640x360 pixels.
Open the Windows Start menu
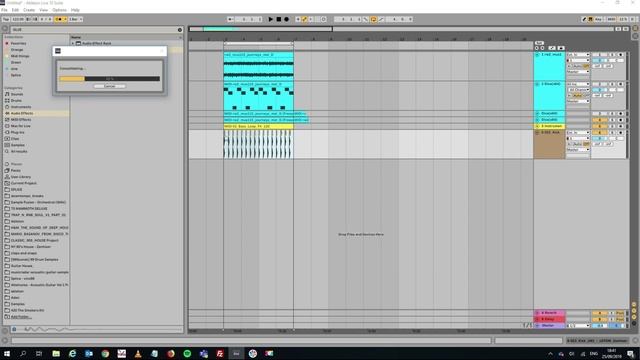[7, 353]
